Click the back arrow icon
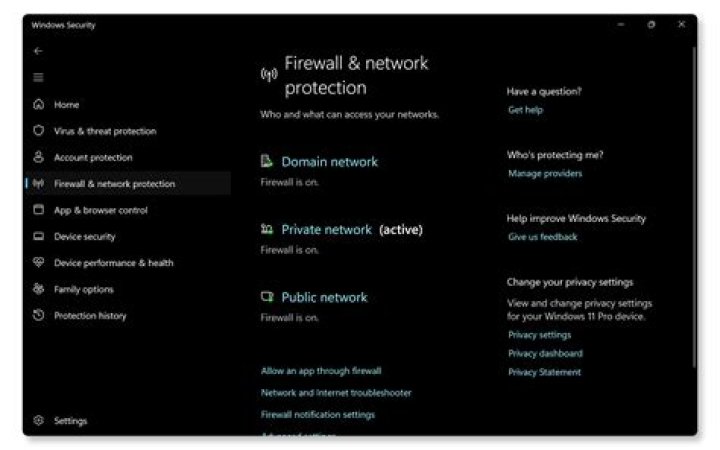 point(38,51)
